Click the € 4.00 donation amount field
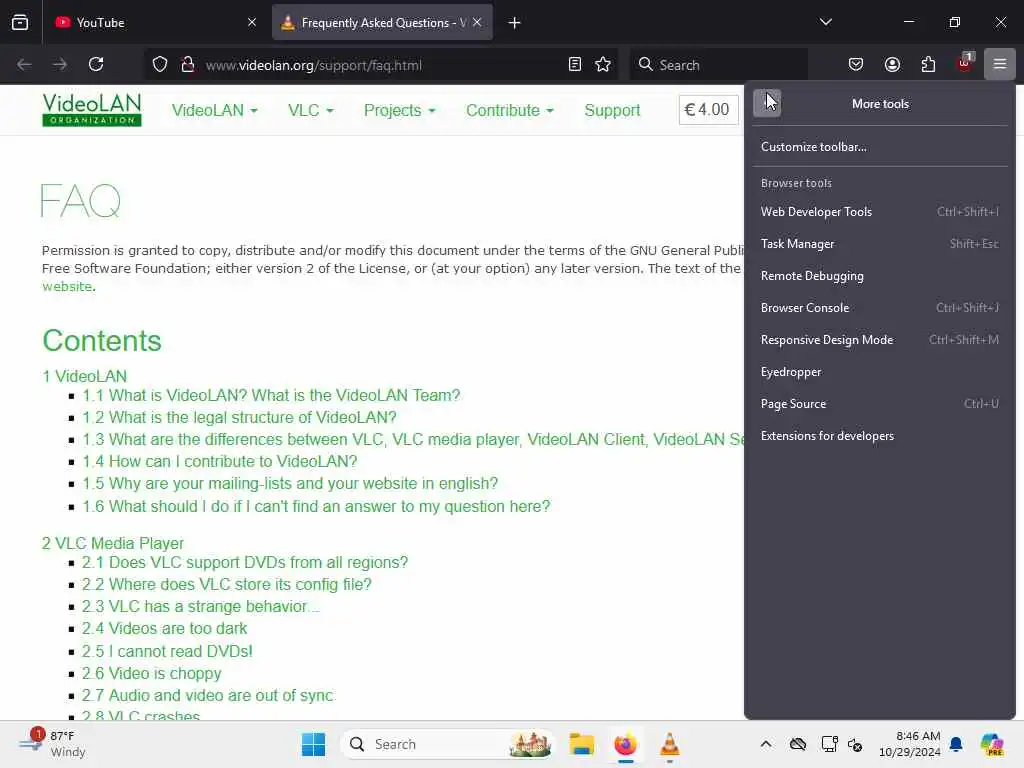Viewport: 1024px width, 768px height. click(709, 110)
